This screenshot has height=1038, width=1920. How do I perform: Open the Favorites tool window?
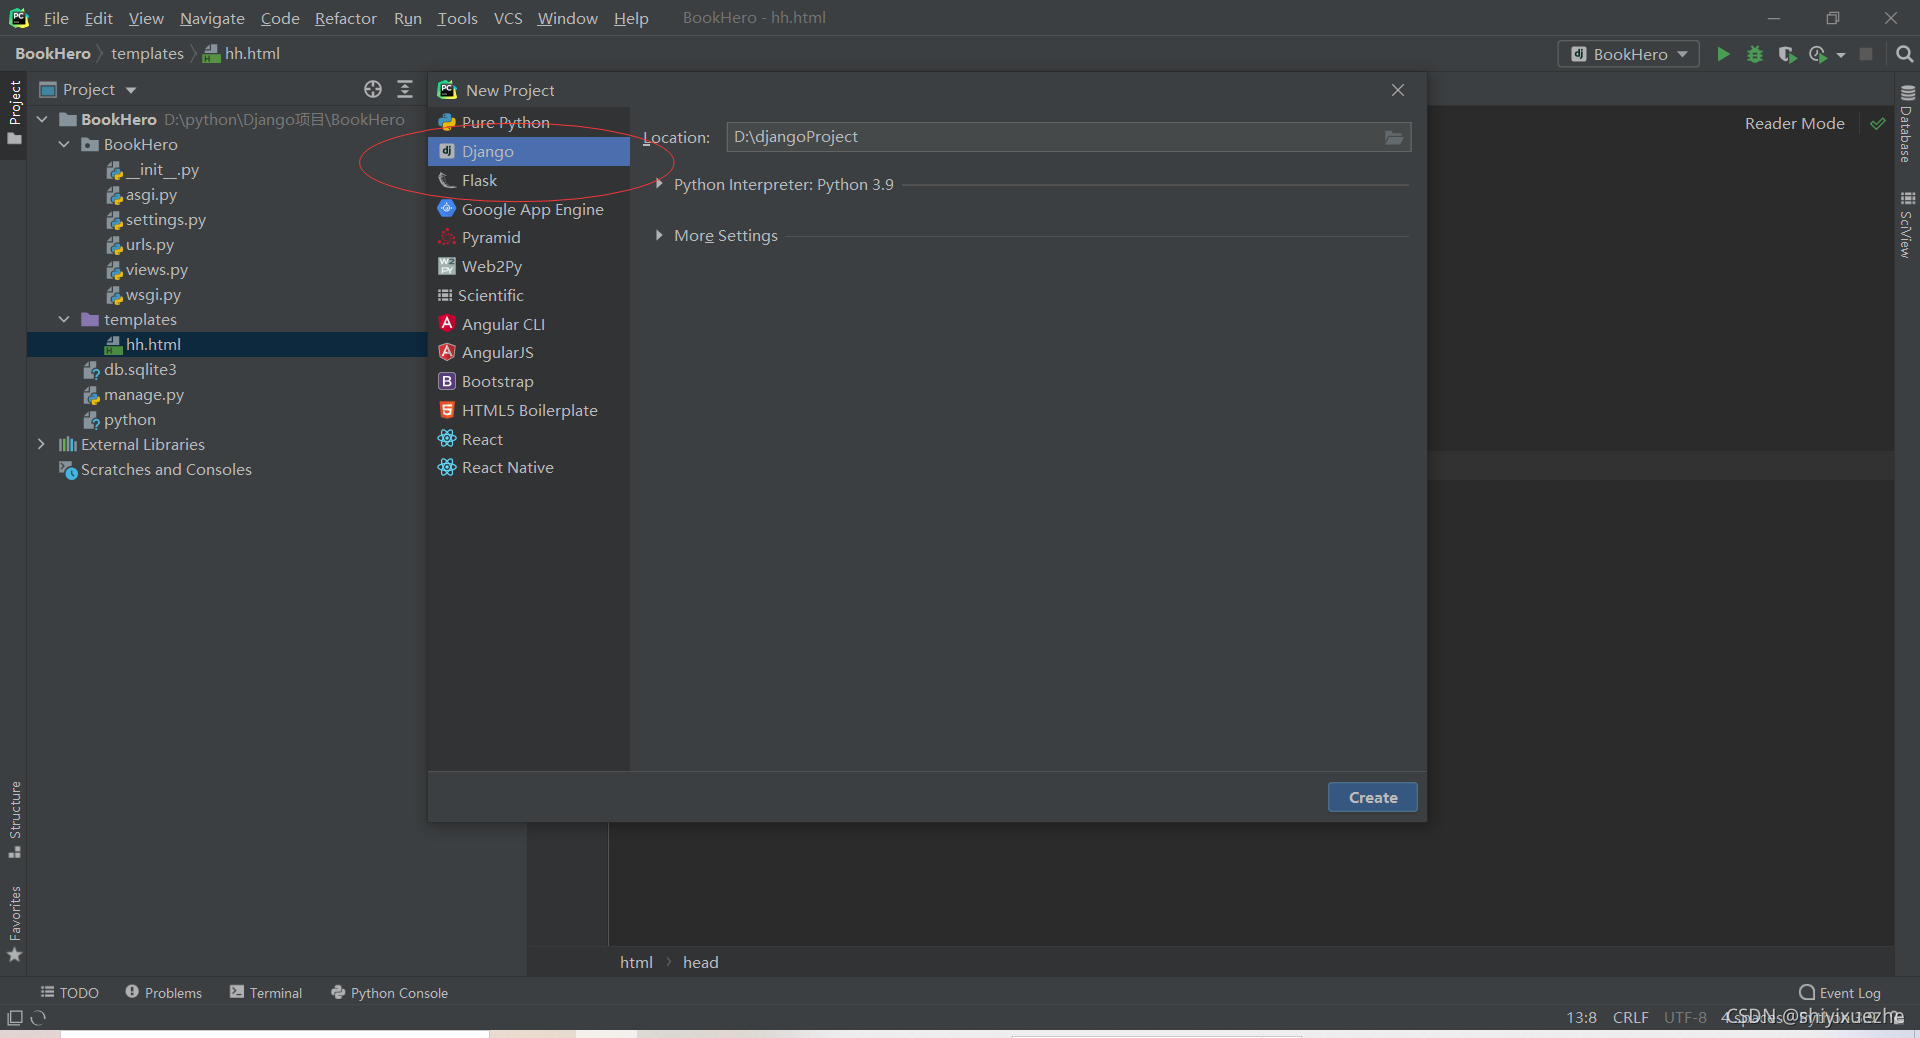[15, 924]
